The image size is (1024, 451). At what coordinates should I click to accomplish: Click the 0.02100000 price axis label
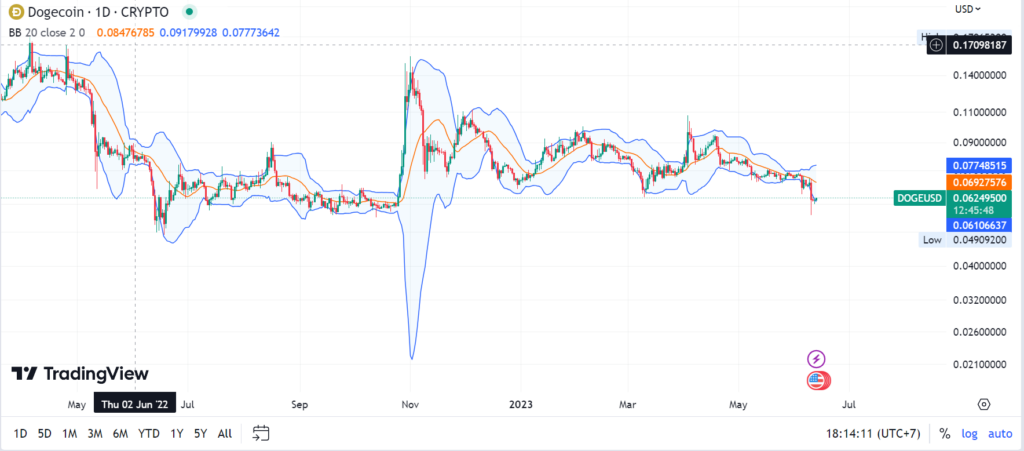[x=979, y=364]
